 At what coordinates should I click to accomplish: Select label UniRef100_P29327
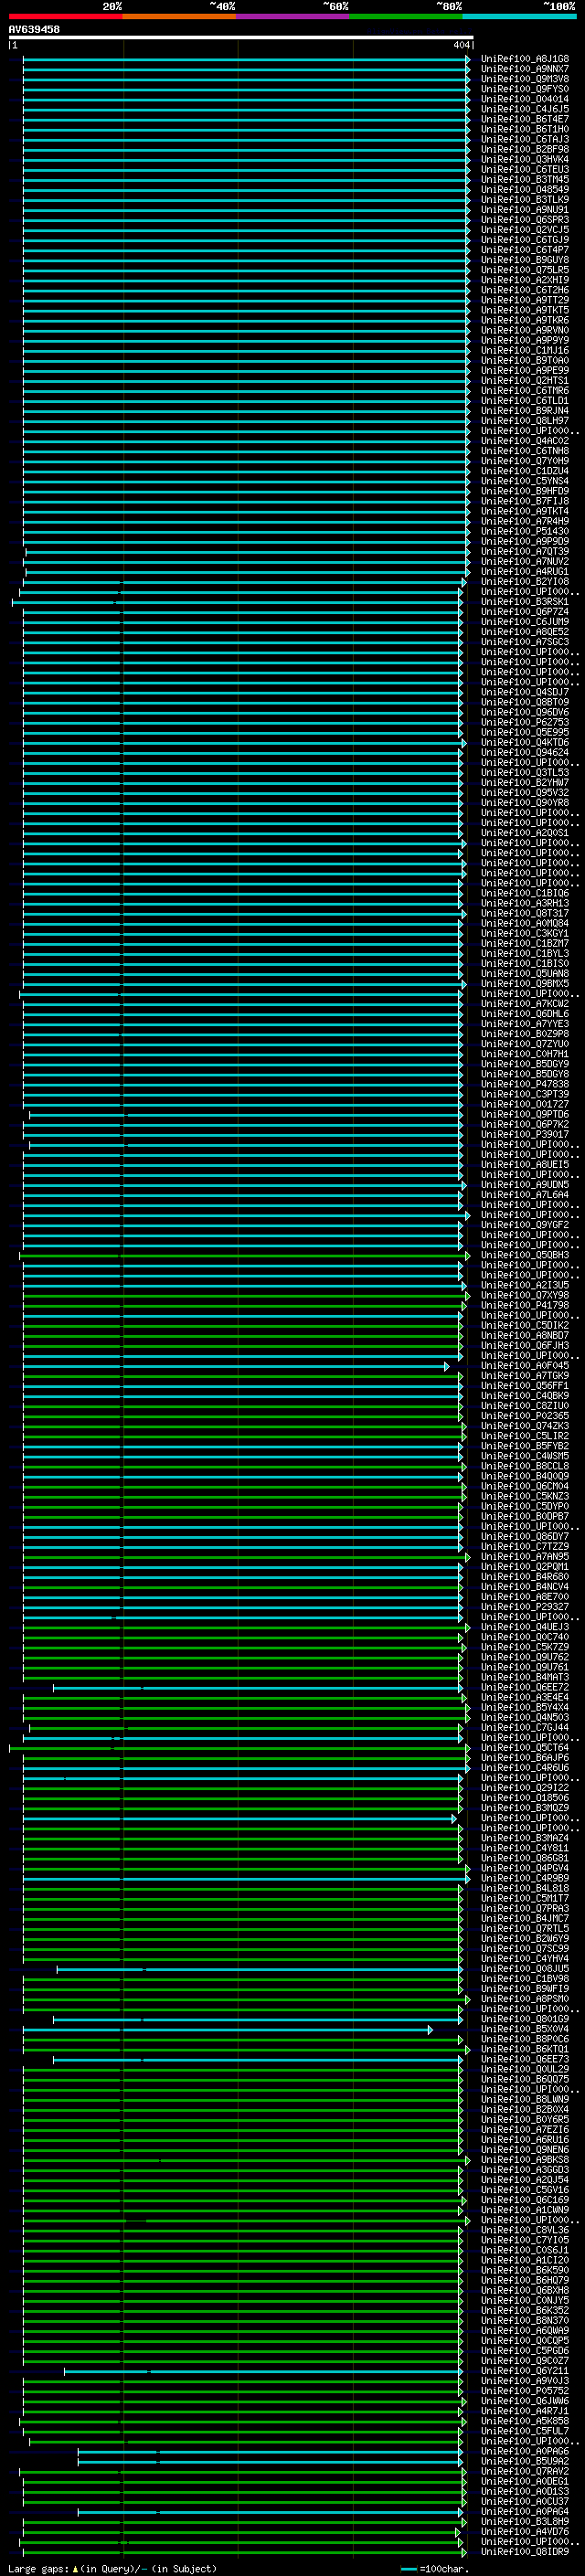click(x=525, y=1608)
